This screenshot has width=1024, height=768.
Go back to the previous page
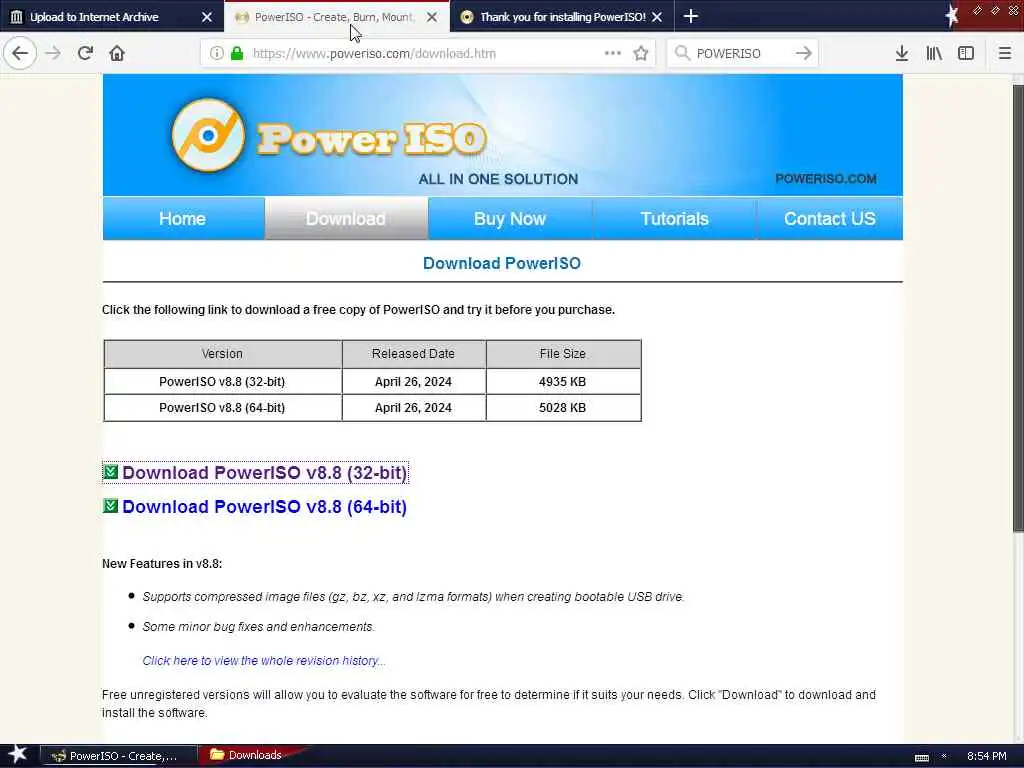click(20, 54)
